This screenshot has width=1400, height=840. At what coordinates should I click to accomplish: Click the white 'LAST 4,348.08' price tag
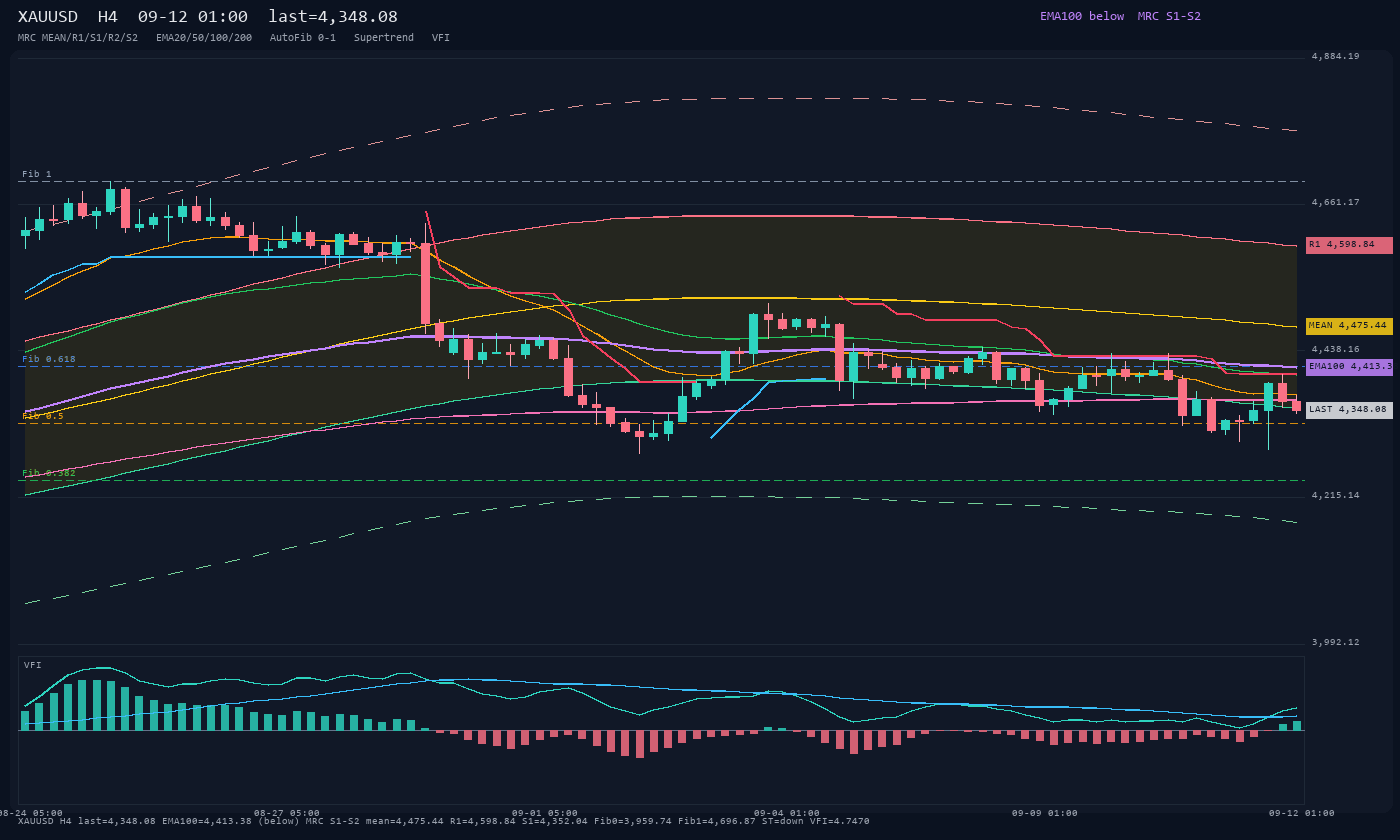[x=1349, y=410]
